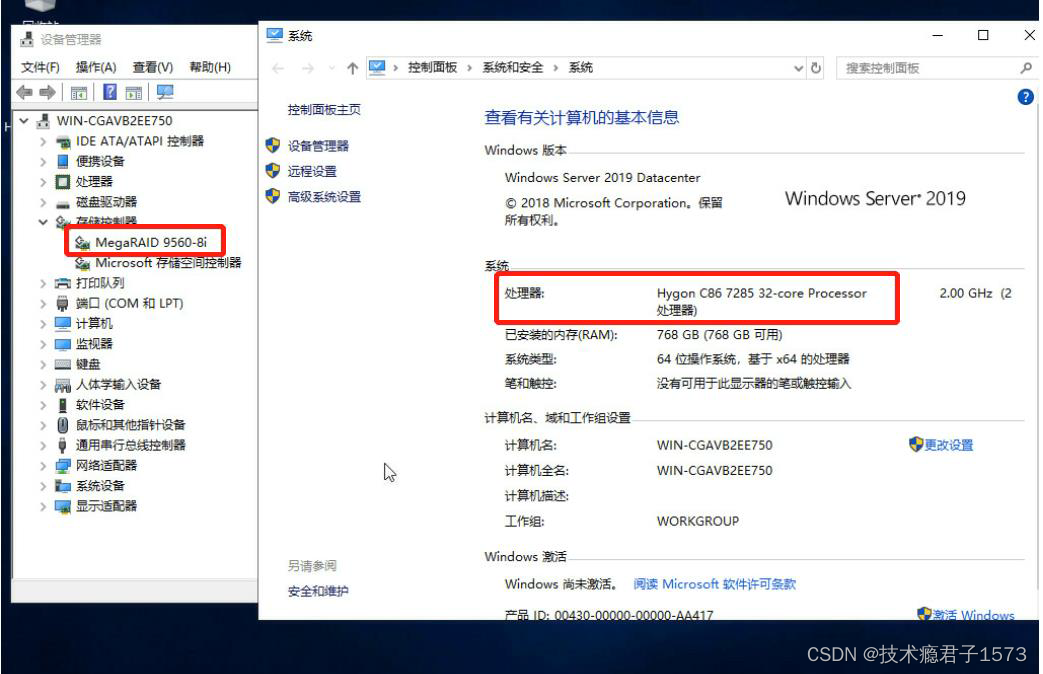Open 设备管理器 link in sidebar
Screen dimensions: 1043x674
[318, 146]
